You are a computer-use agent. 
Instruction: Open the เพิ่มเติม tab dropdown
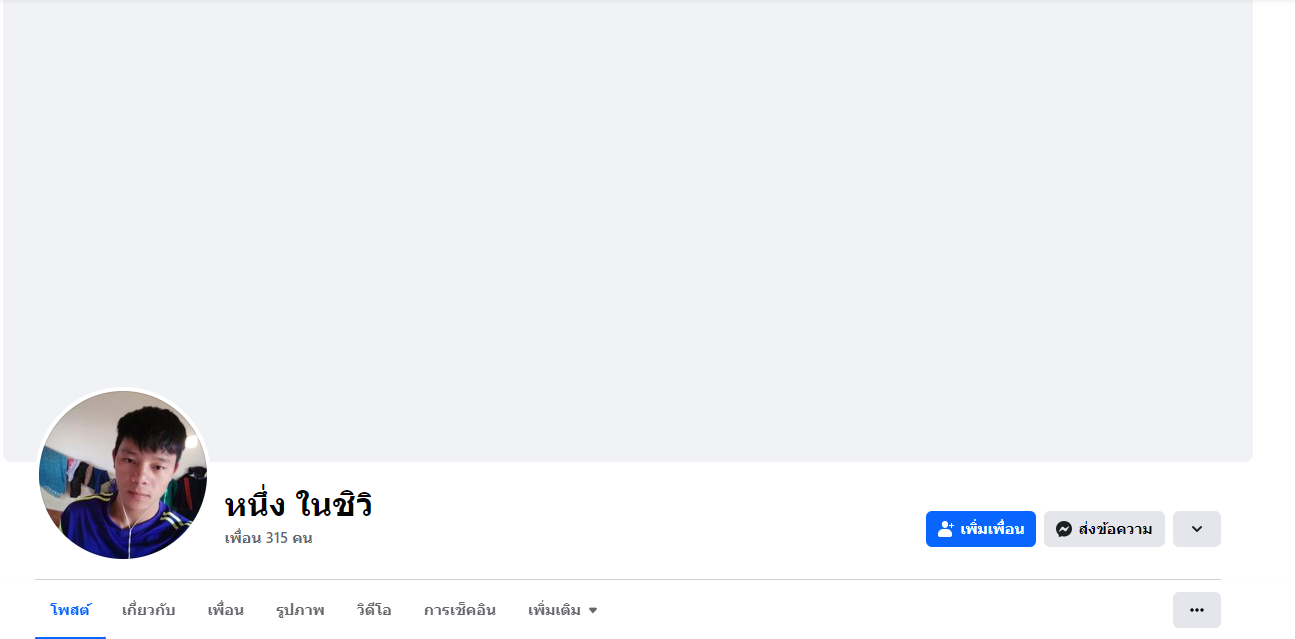point(563,610)
